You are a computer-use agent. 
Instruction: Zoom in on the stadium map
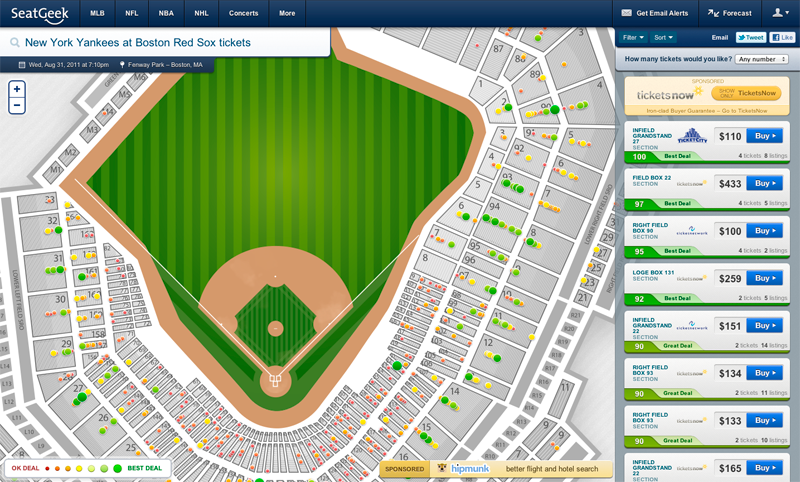tap(17, 89)
